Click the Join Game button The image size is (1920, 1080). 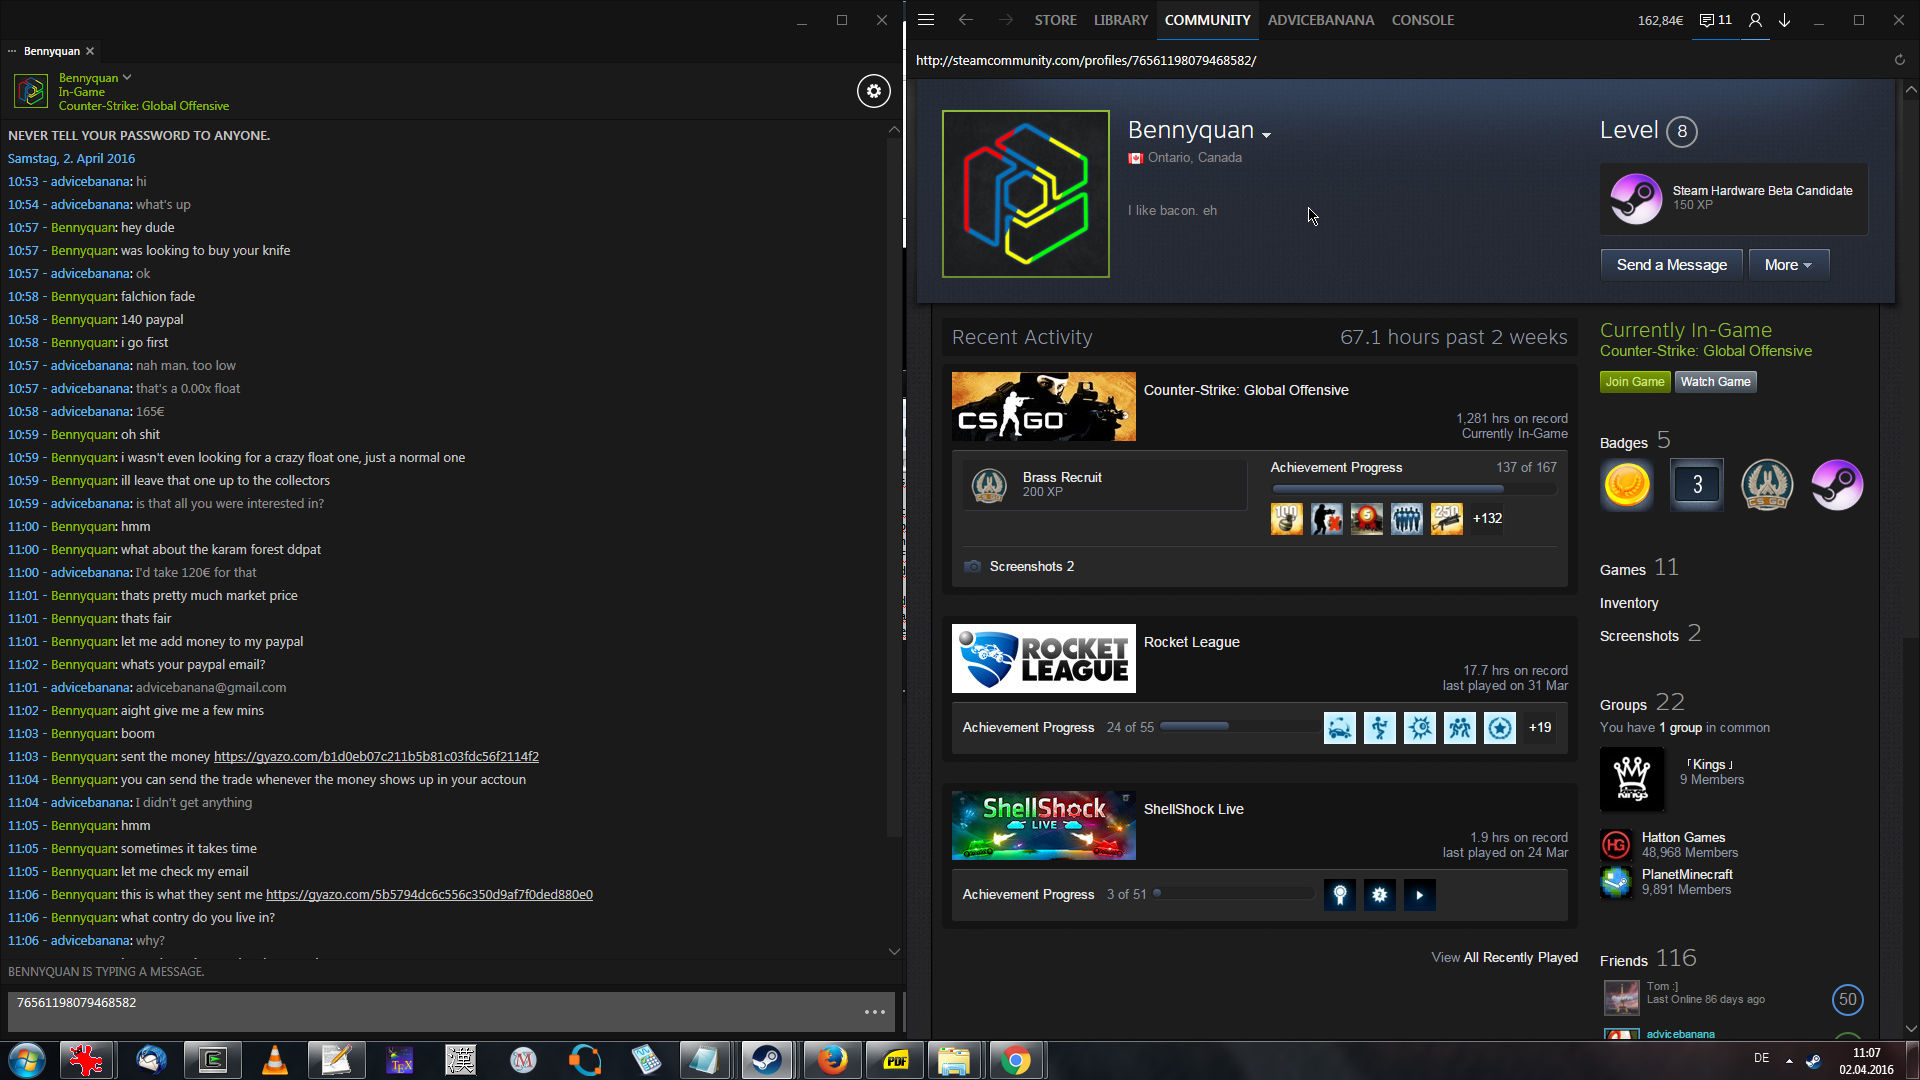[1634, 382]
